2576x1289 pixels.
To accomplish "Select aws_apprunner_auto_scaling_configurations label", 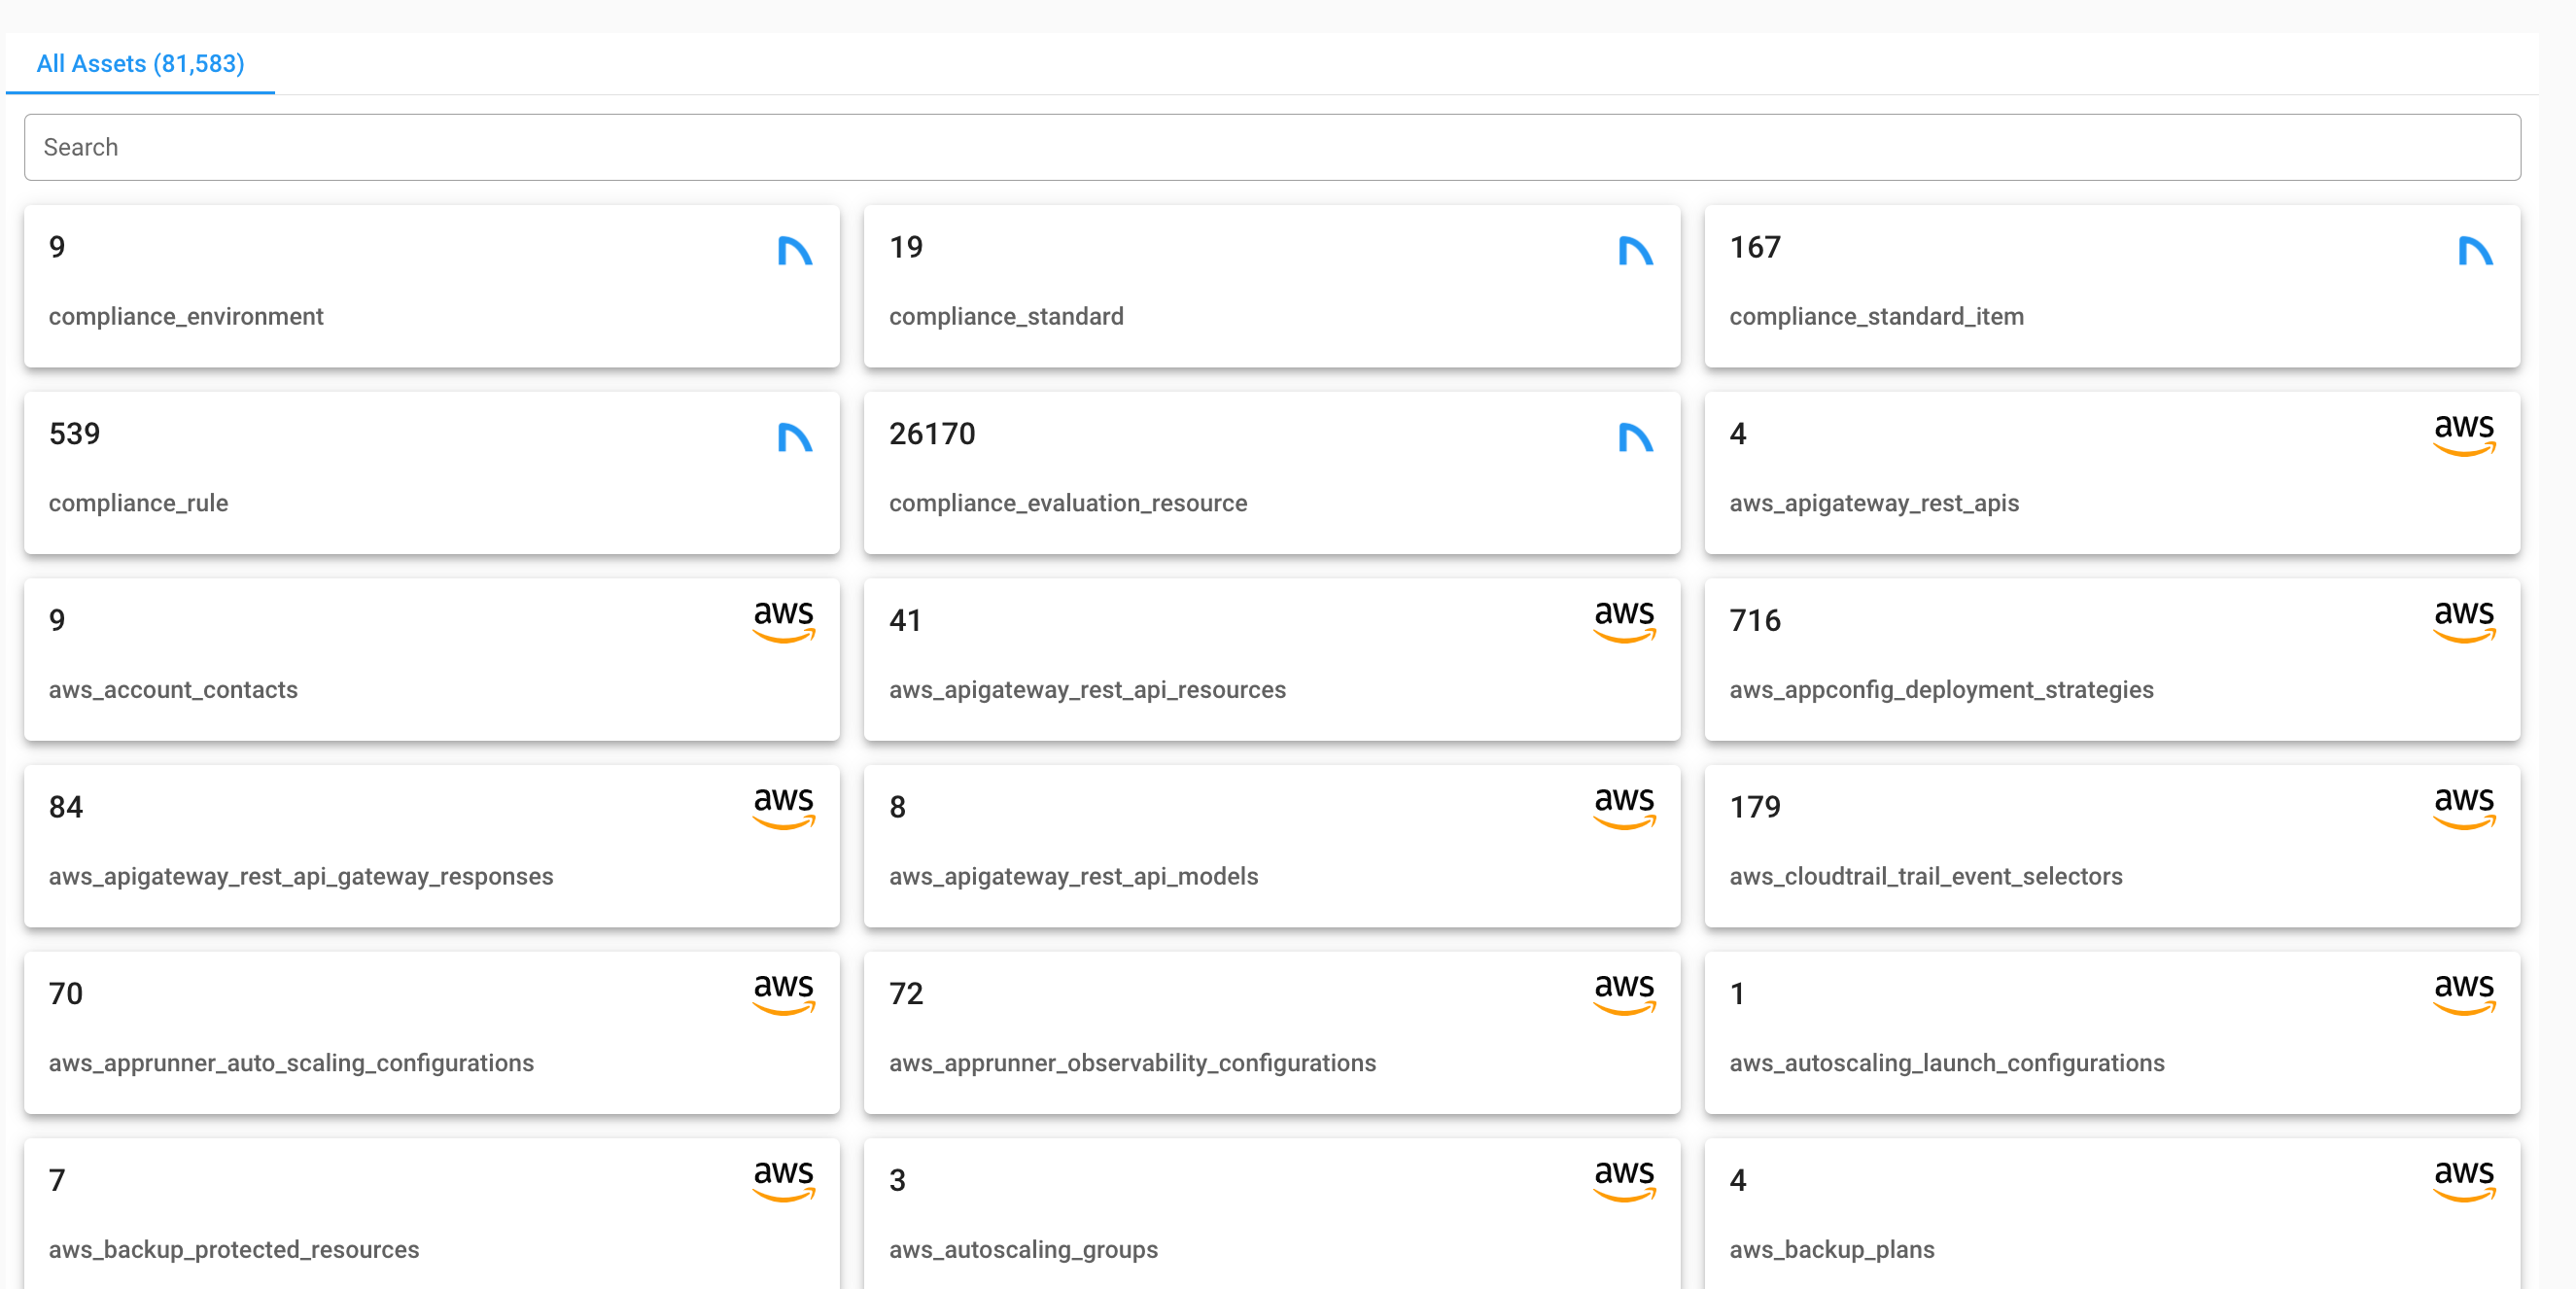I will 291,1063.
